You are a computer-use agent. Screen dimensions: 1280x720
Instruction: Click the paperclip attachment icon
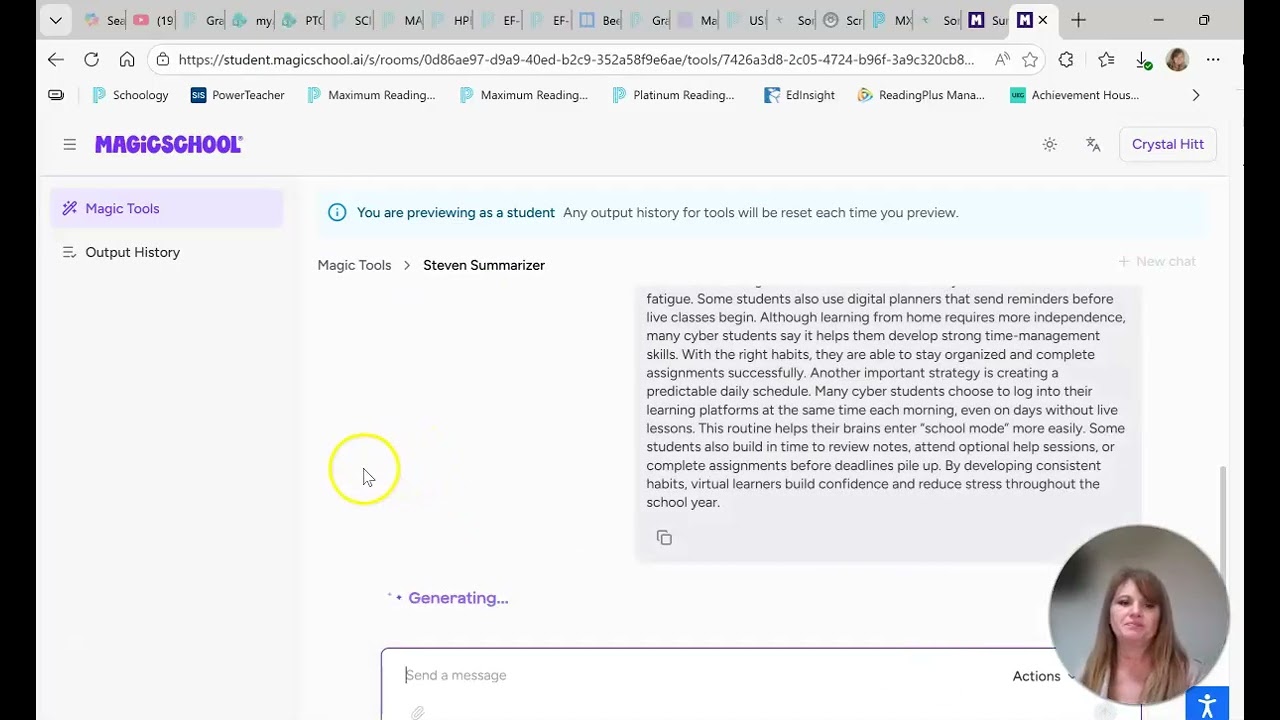[x=418, y=712]
